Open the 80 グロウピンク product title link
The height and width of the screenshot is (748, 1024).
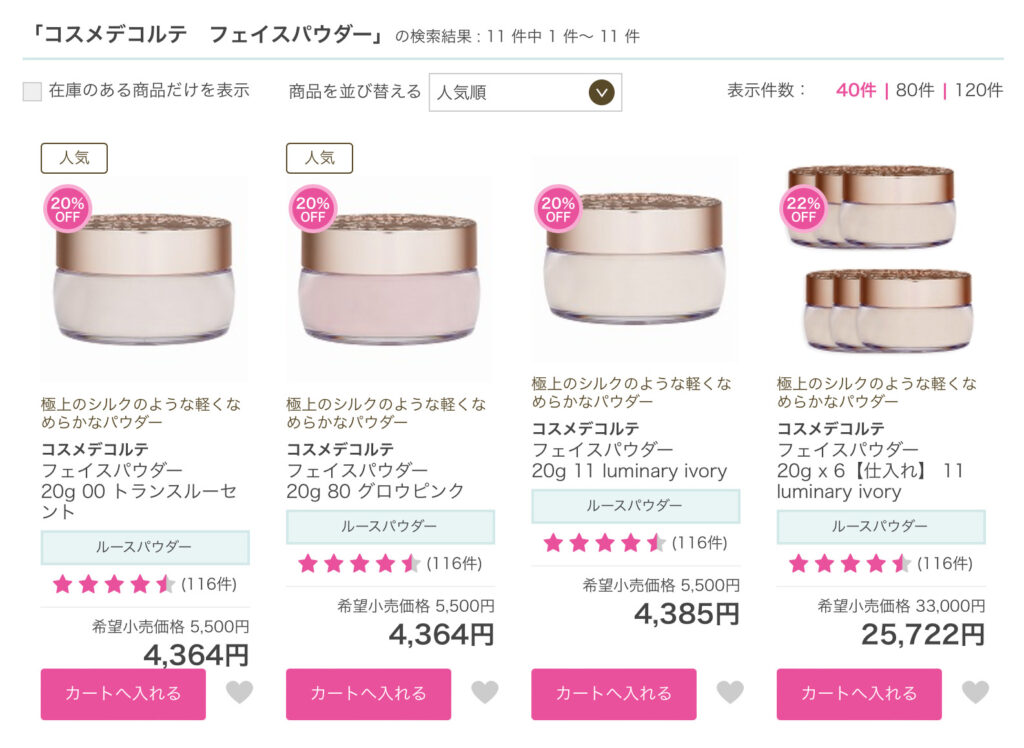(x=376, y=480)
